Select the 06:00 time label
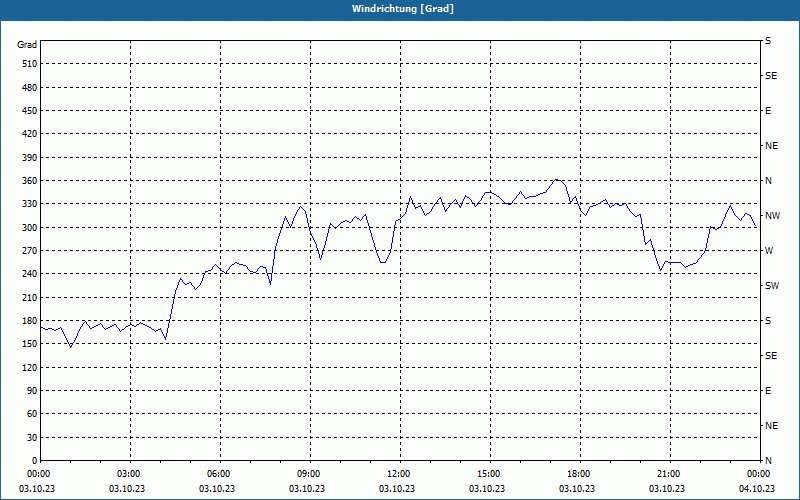The height and width of the screenshot is (500, 800). pyautogui.click(x=220, y=474)
